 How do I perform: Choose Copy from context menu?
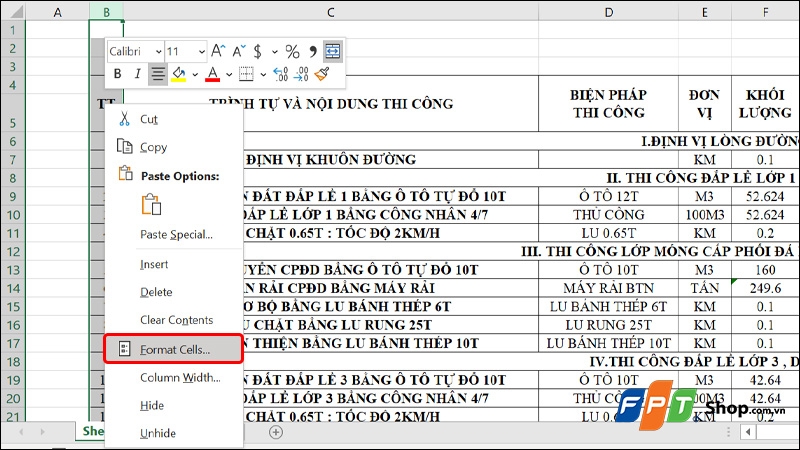(x=173, y=147)
